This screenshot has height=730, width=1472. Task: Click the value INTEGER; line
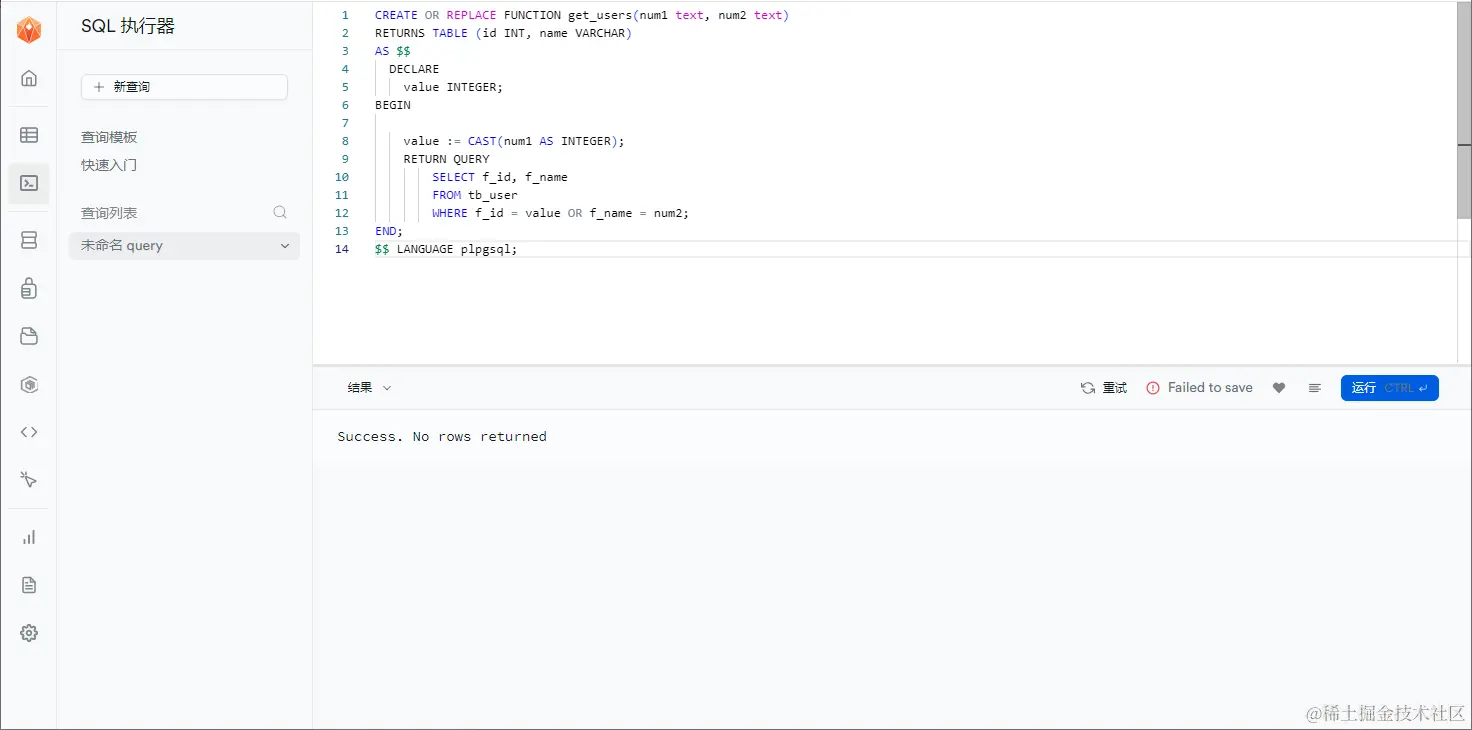[453, 87]
